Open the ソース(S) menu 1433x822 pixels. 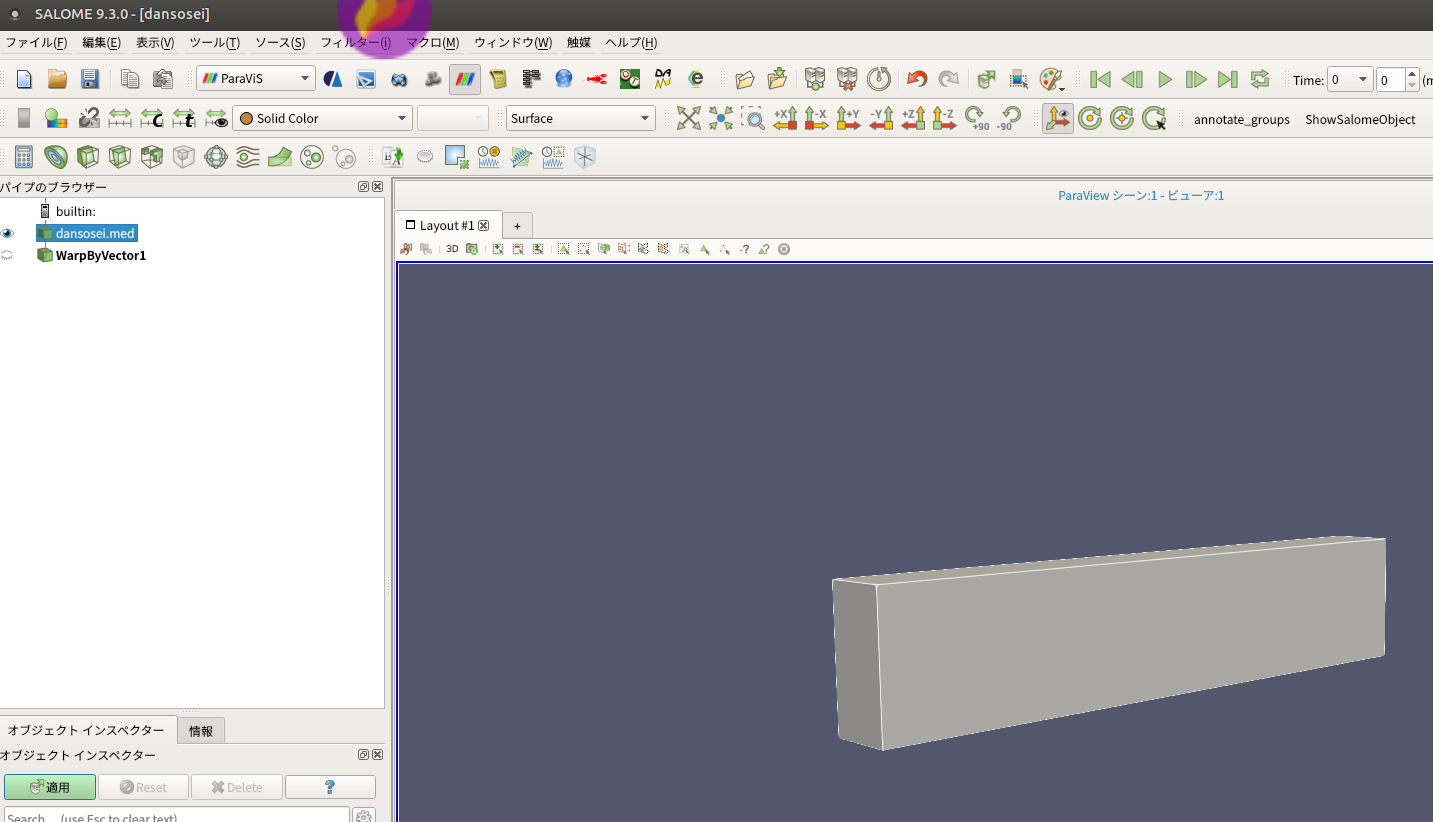click(280, 43)
